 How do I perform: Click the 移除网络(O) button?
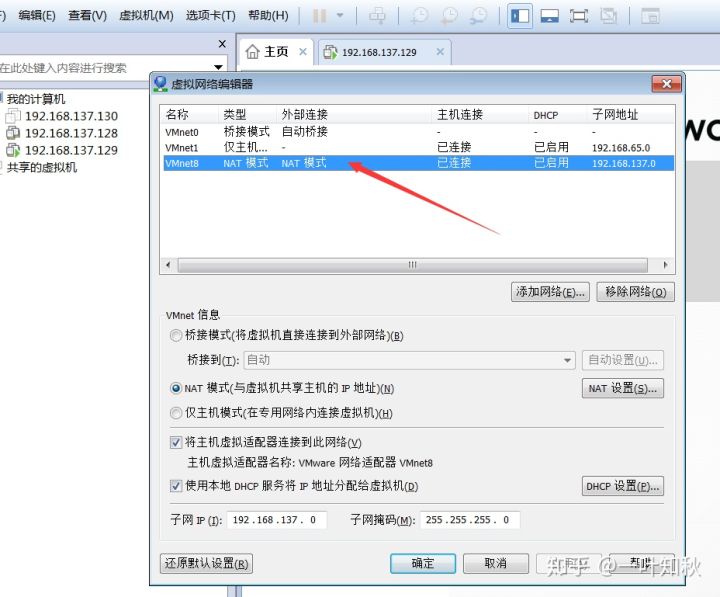tap(636, 292)
